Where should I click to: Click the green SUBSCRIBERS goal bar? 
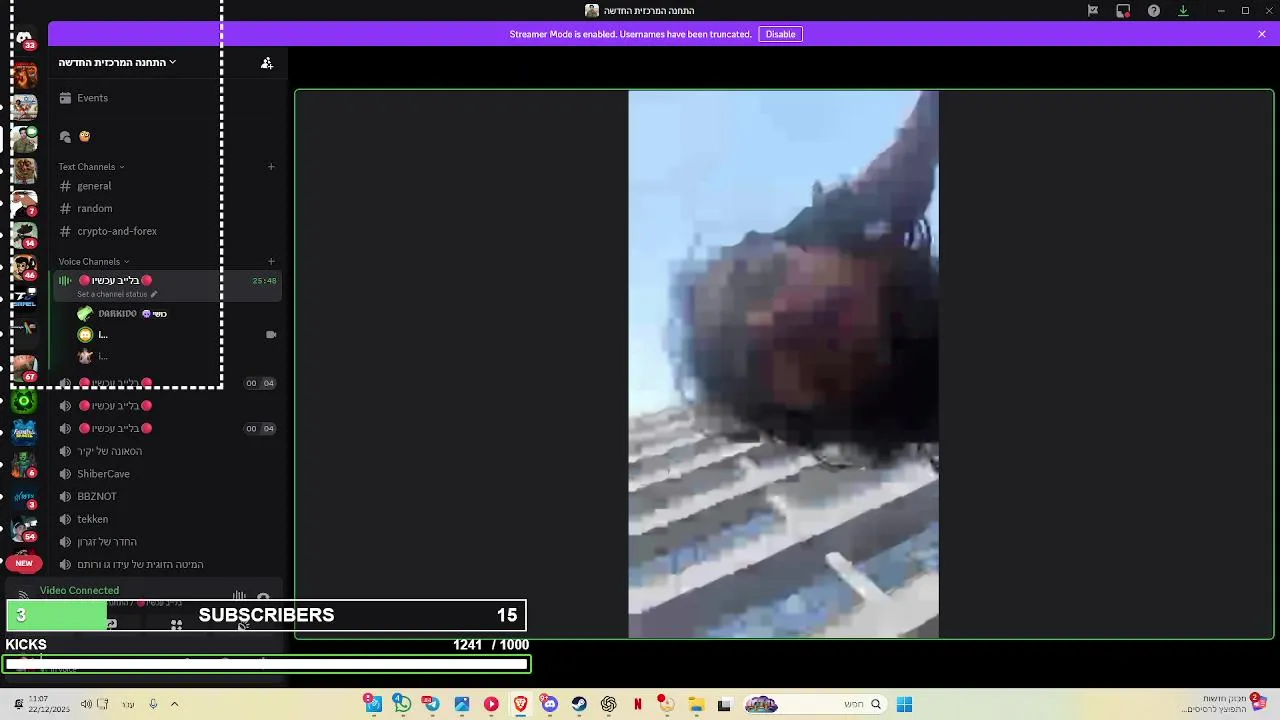coord(266,615)
